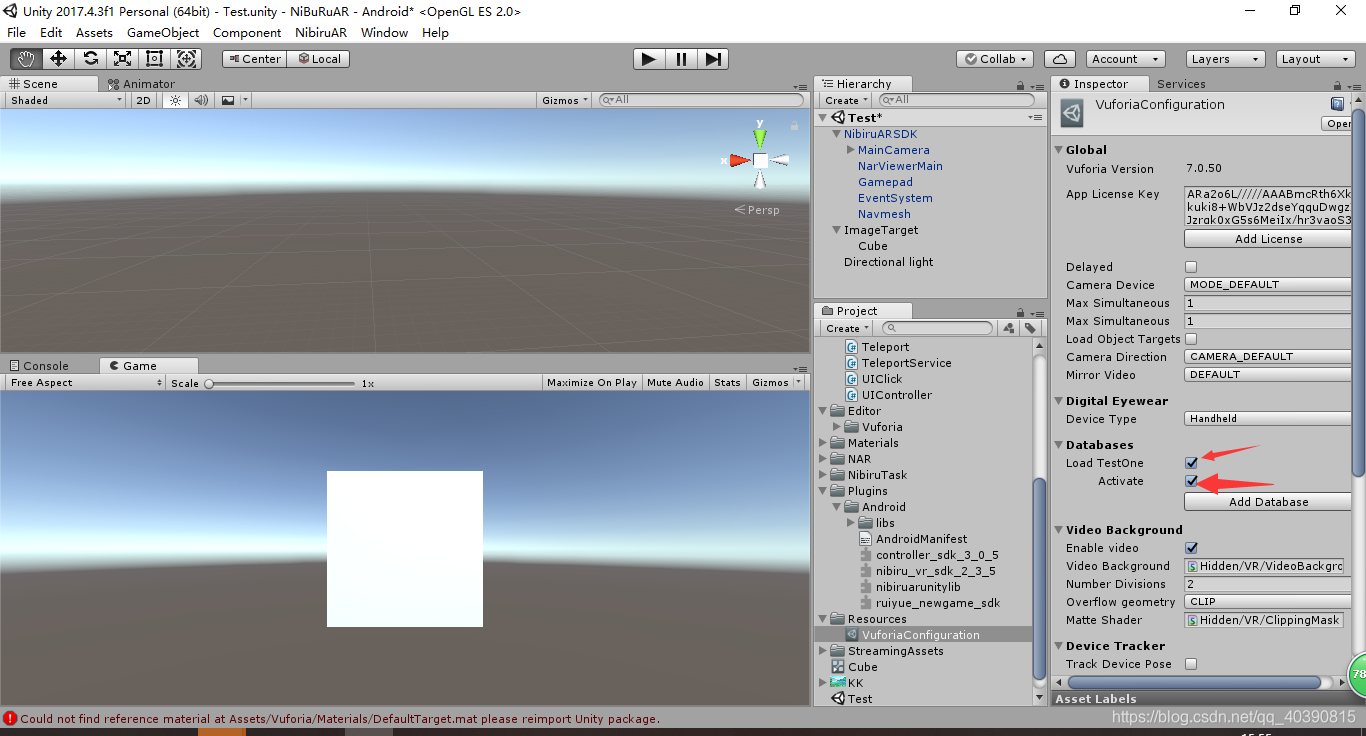Image resolution: width=1366 pixels, height=736 pixels.
Task: Switch to the Animator tab
Action: (141, 84)
